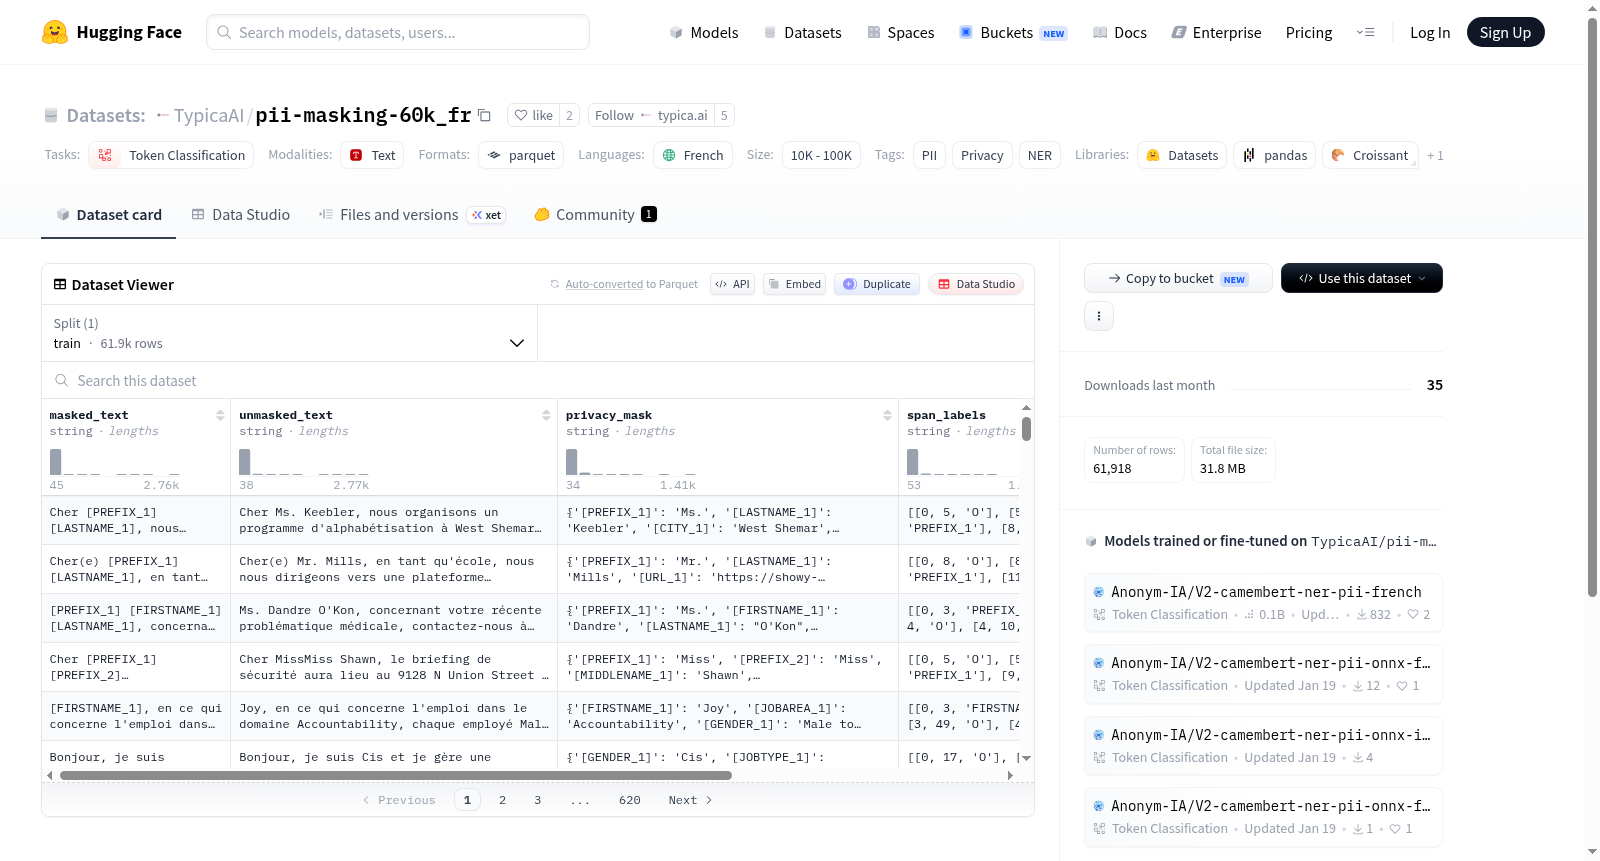Open Buckets in the top navigation

(x=1013, y=32)
